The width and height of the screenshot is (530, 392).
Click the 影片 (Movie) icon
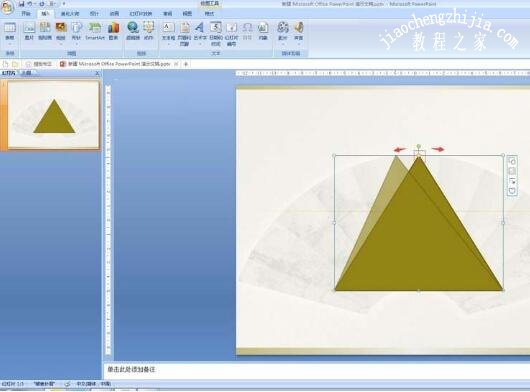(283, 28)
